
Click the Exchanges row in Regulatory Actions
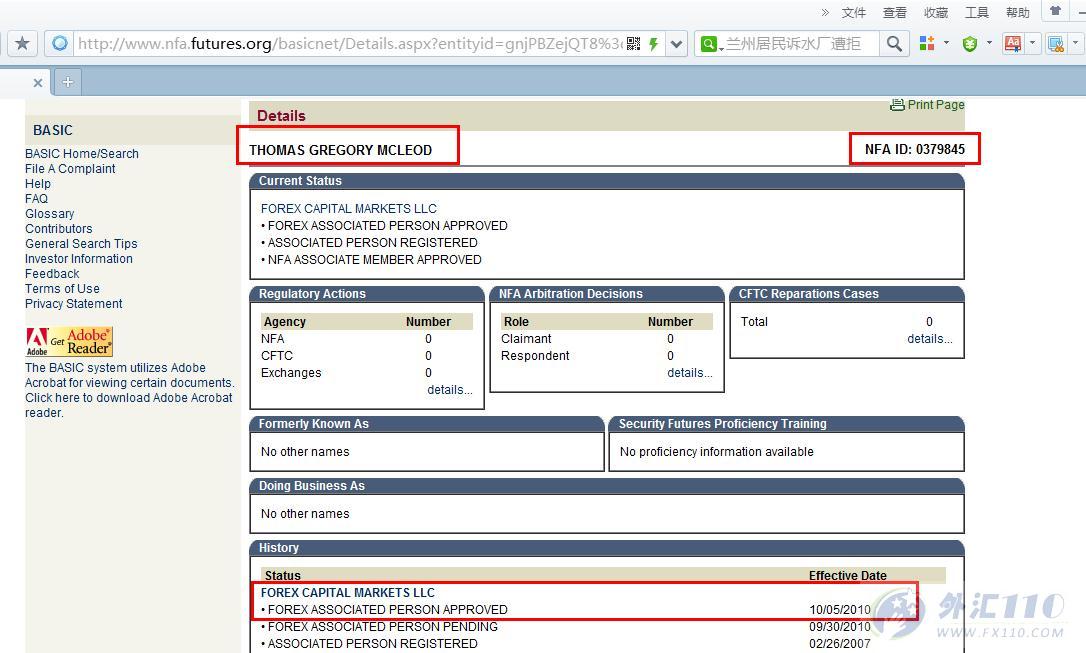pos(367,373)
